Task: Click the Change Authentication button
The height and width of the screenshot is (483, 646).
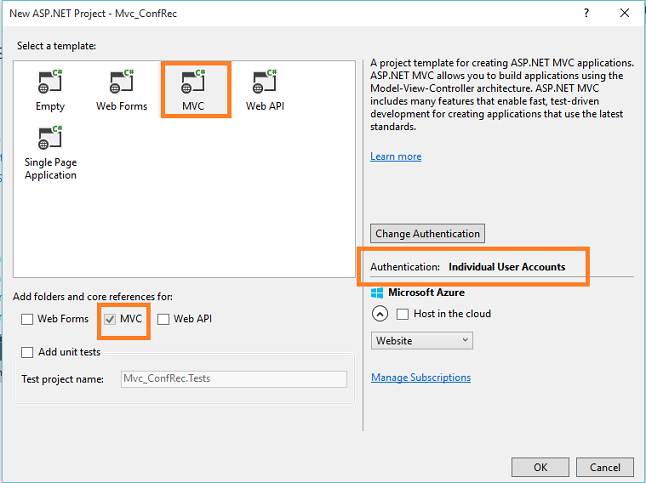Action: point(427,234)
